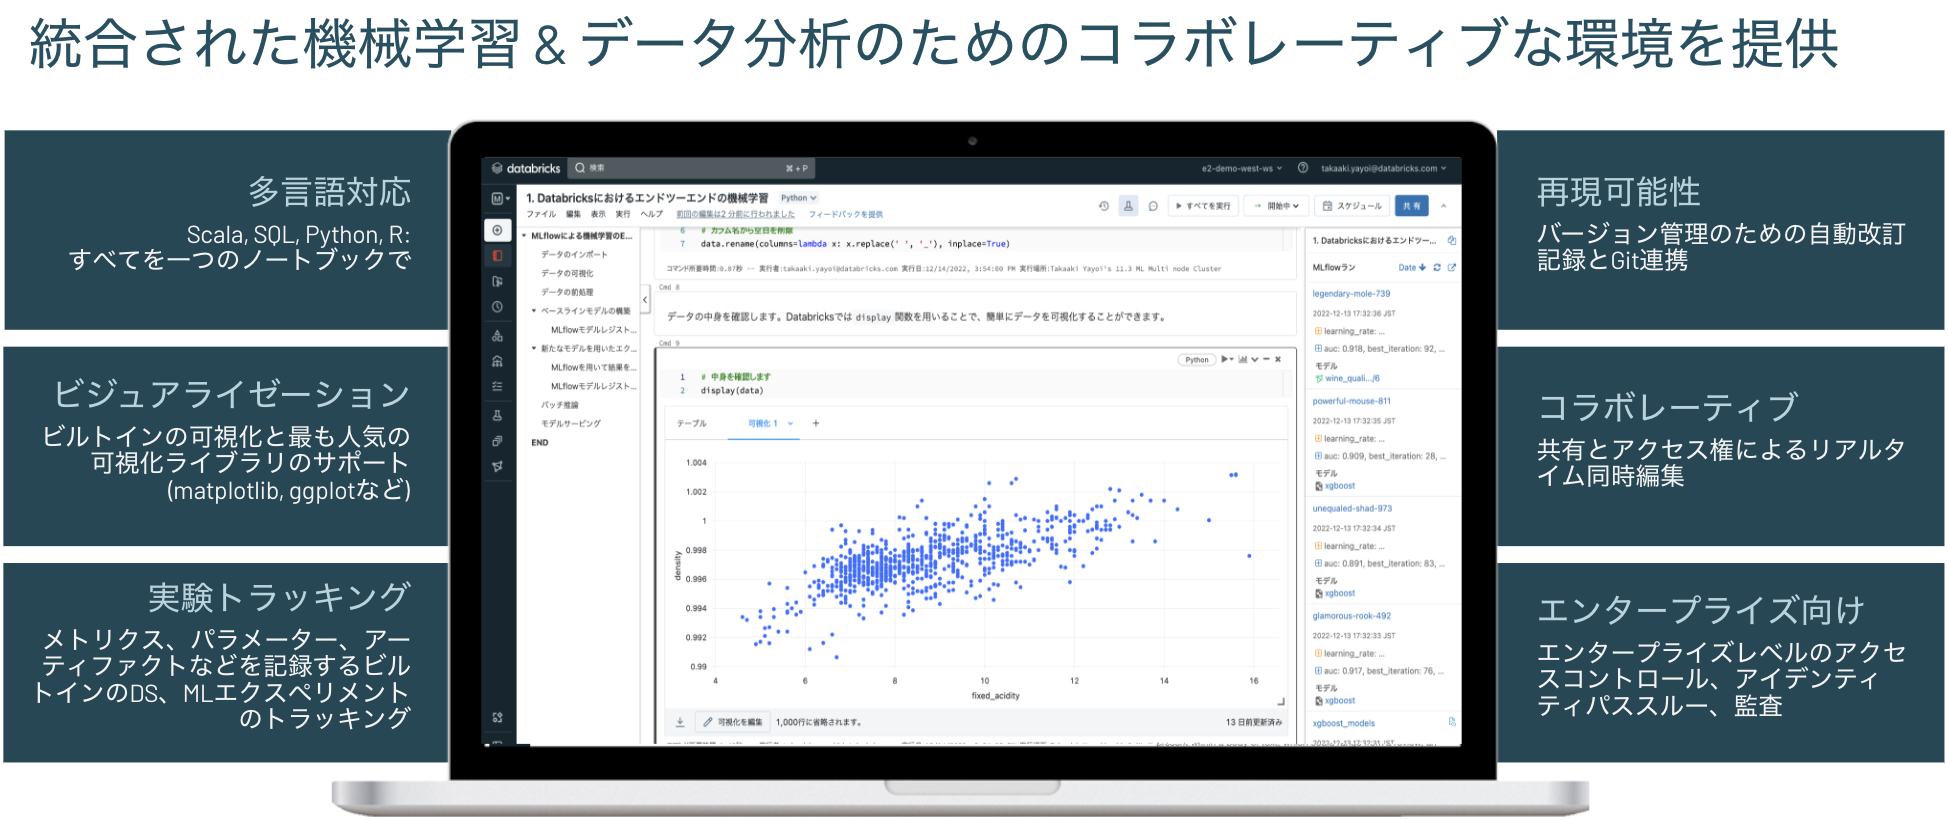Screen dimensions: 1948x820
Task: Open the Python language dropdown beside the title
Action: pos(798,198)
